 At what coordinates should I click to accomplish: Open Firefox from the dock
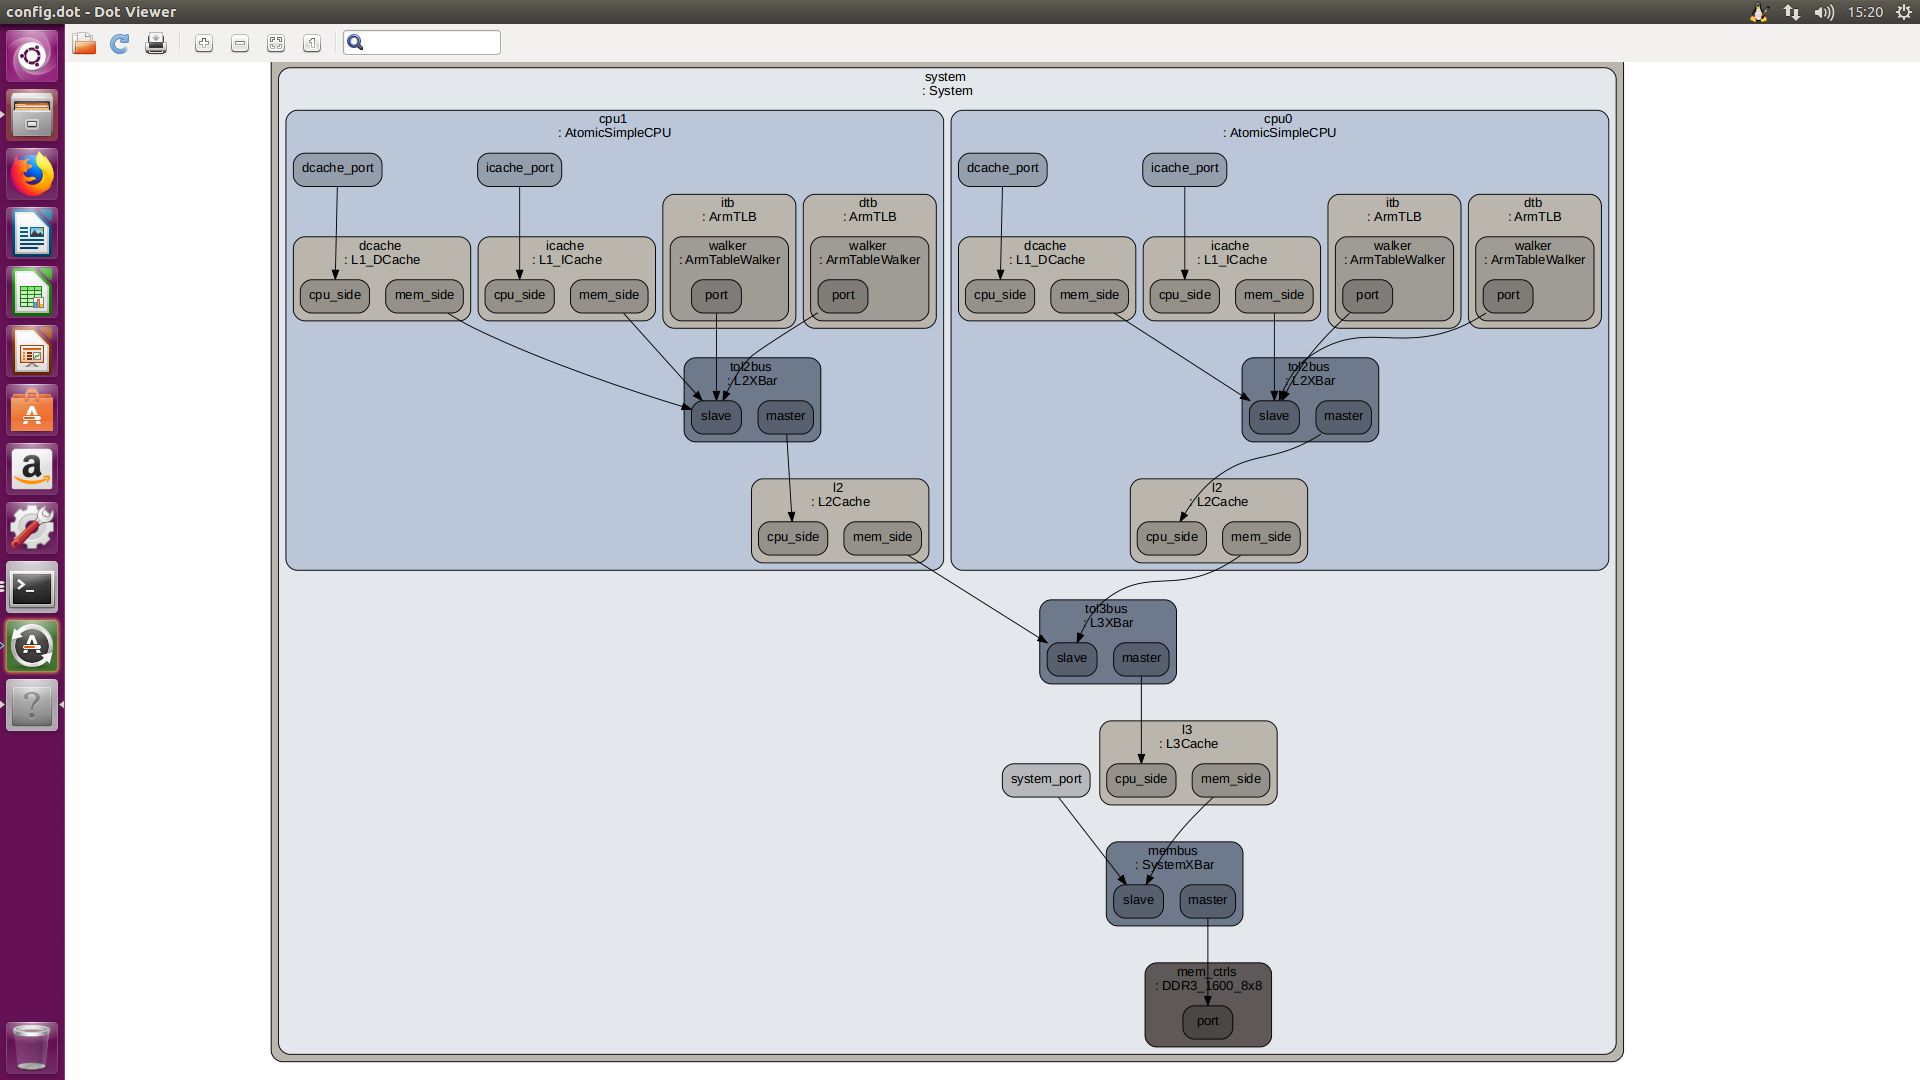click(x=32, y=175)
